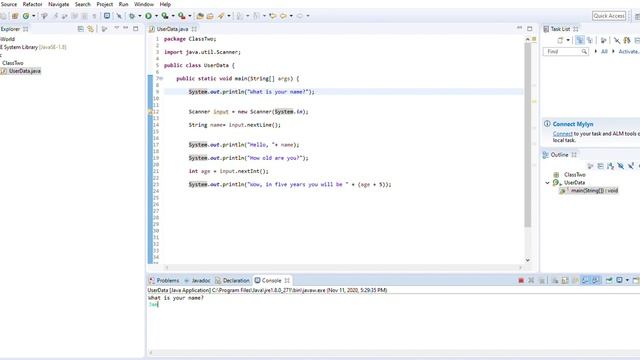Click the External Tools run icon
The height and width of the screenshot is (360, 640).
pyautogui.click(x=182, y=16)
